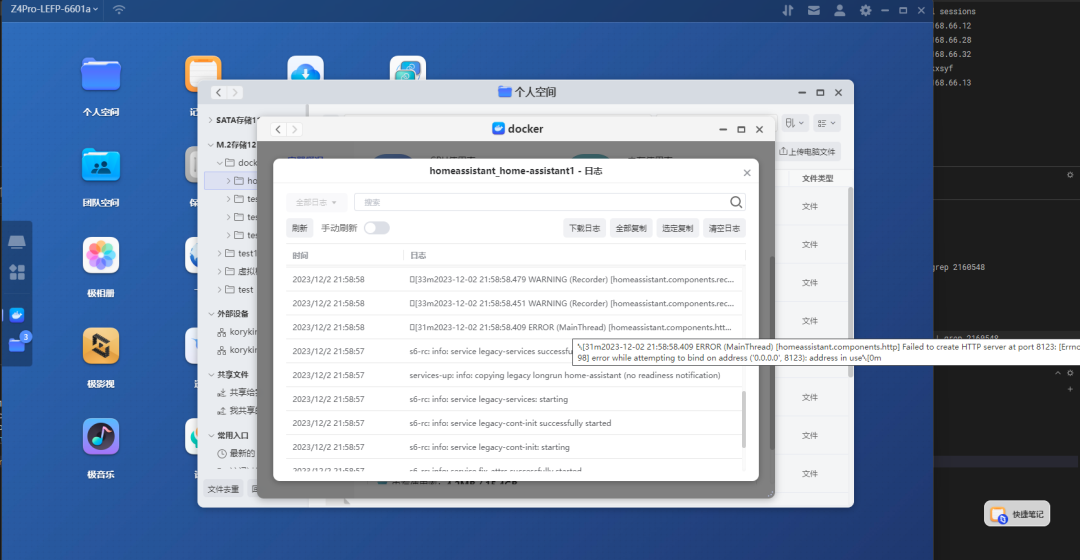
Task: Launch the 极相册 photo app icon
Action: click(x=101, y=256)
